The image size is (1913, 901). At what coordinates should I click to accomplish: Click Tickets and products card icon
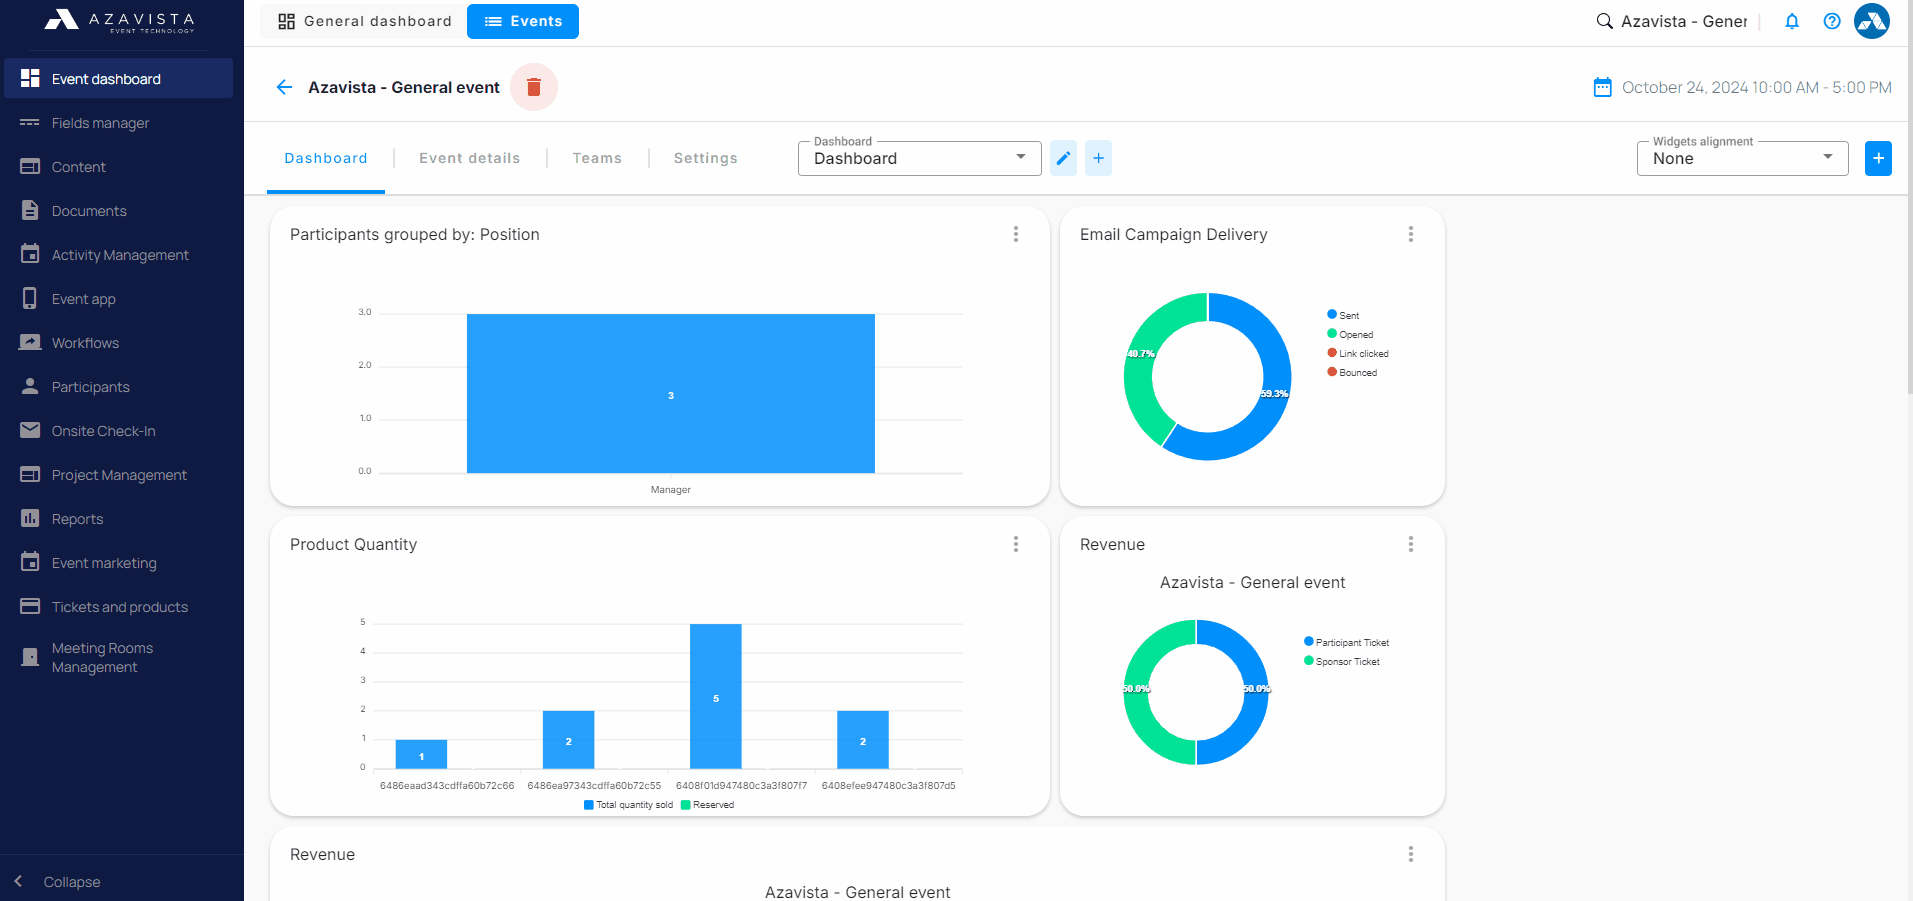click(30, 607)
